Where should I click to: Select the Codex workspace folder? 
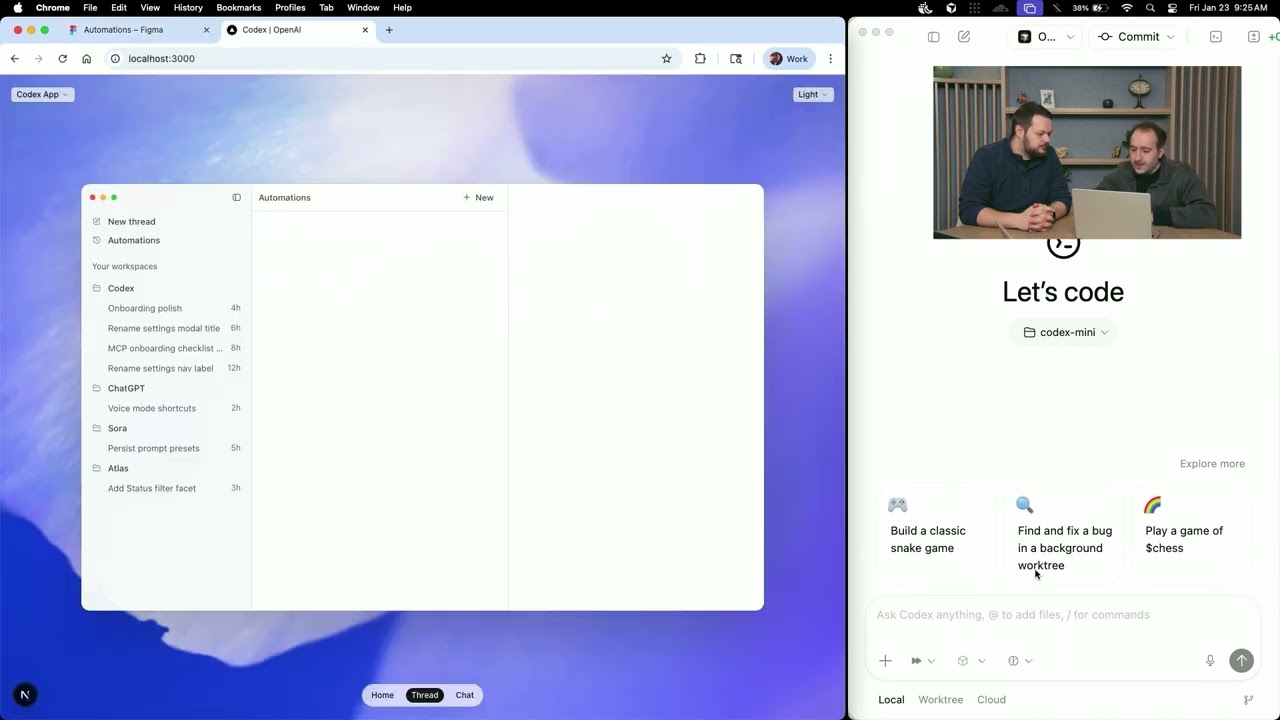tap(121, 288)
